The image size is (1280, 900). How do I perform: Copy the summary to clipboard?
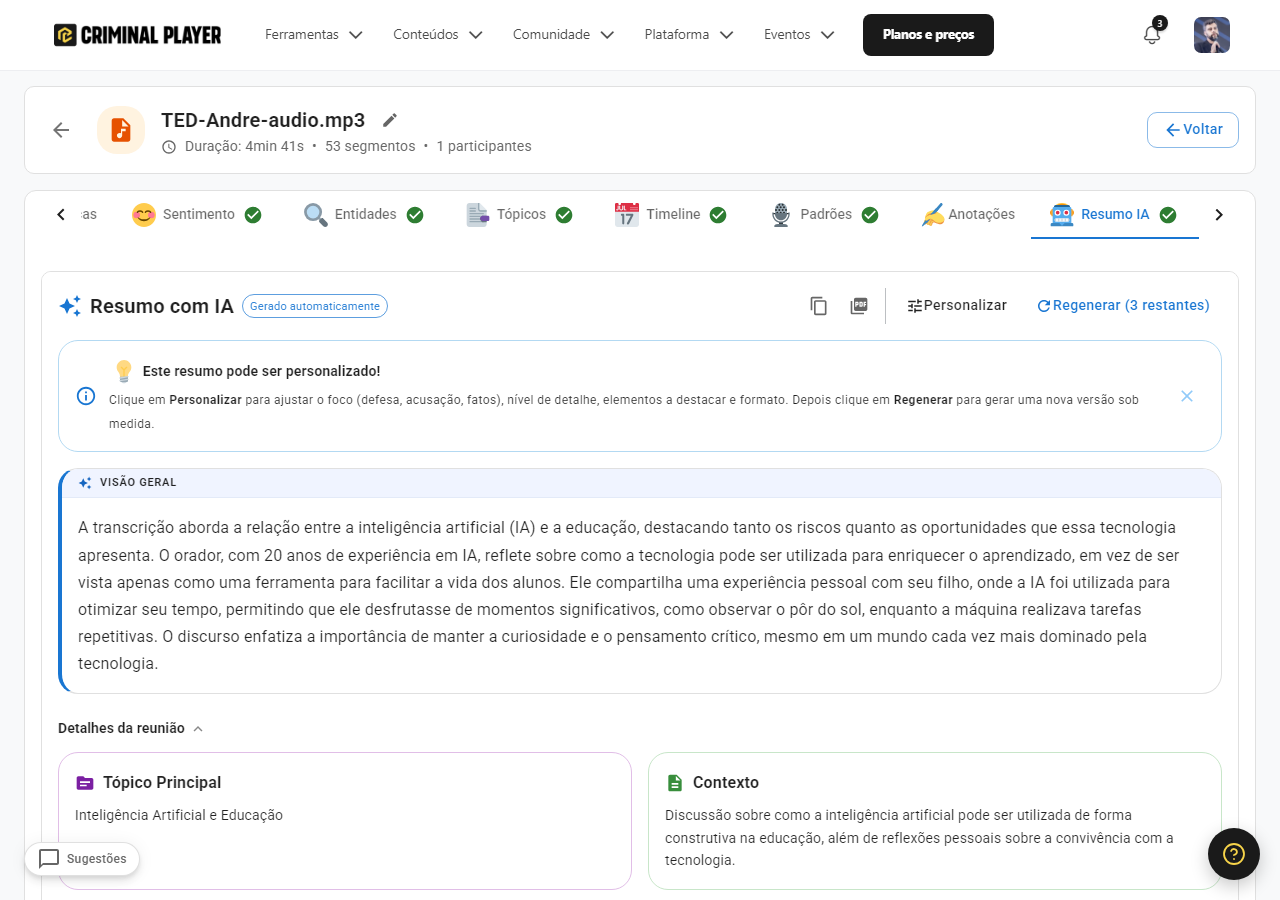pos(819,306)
